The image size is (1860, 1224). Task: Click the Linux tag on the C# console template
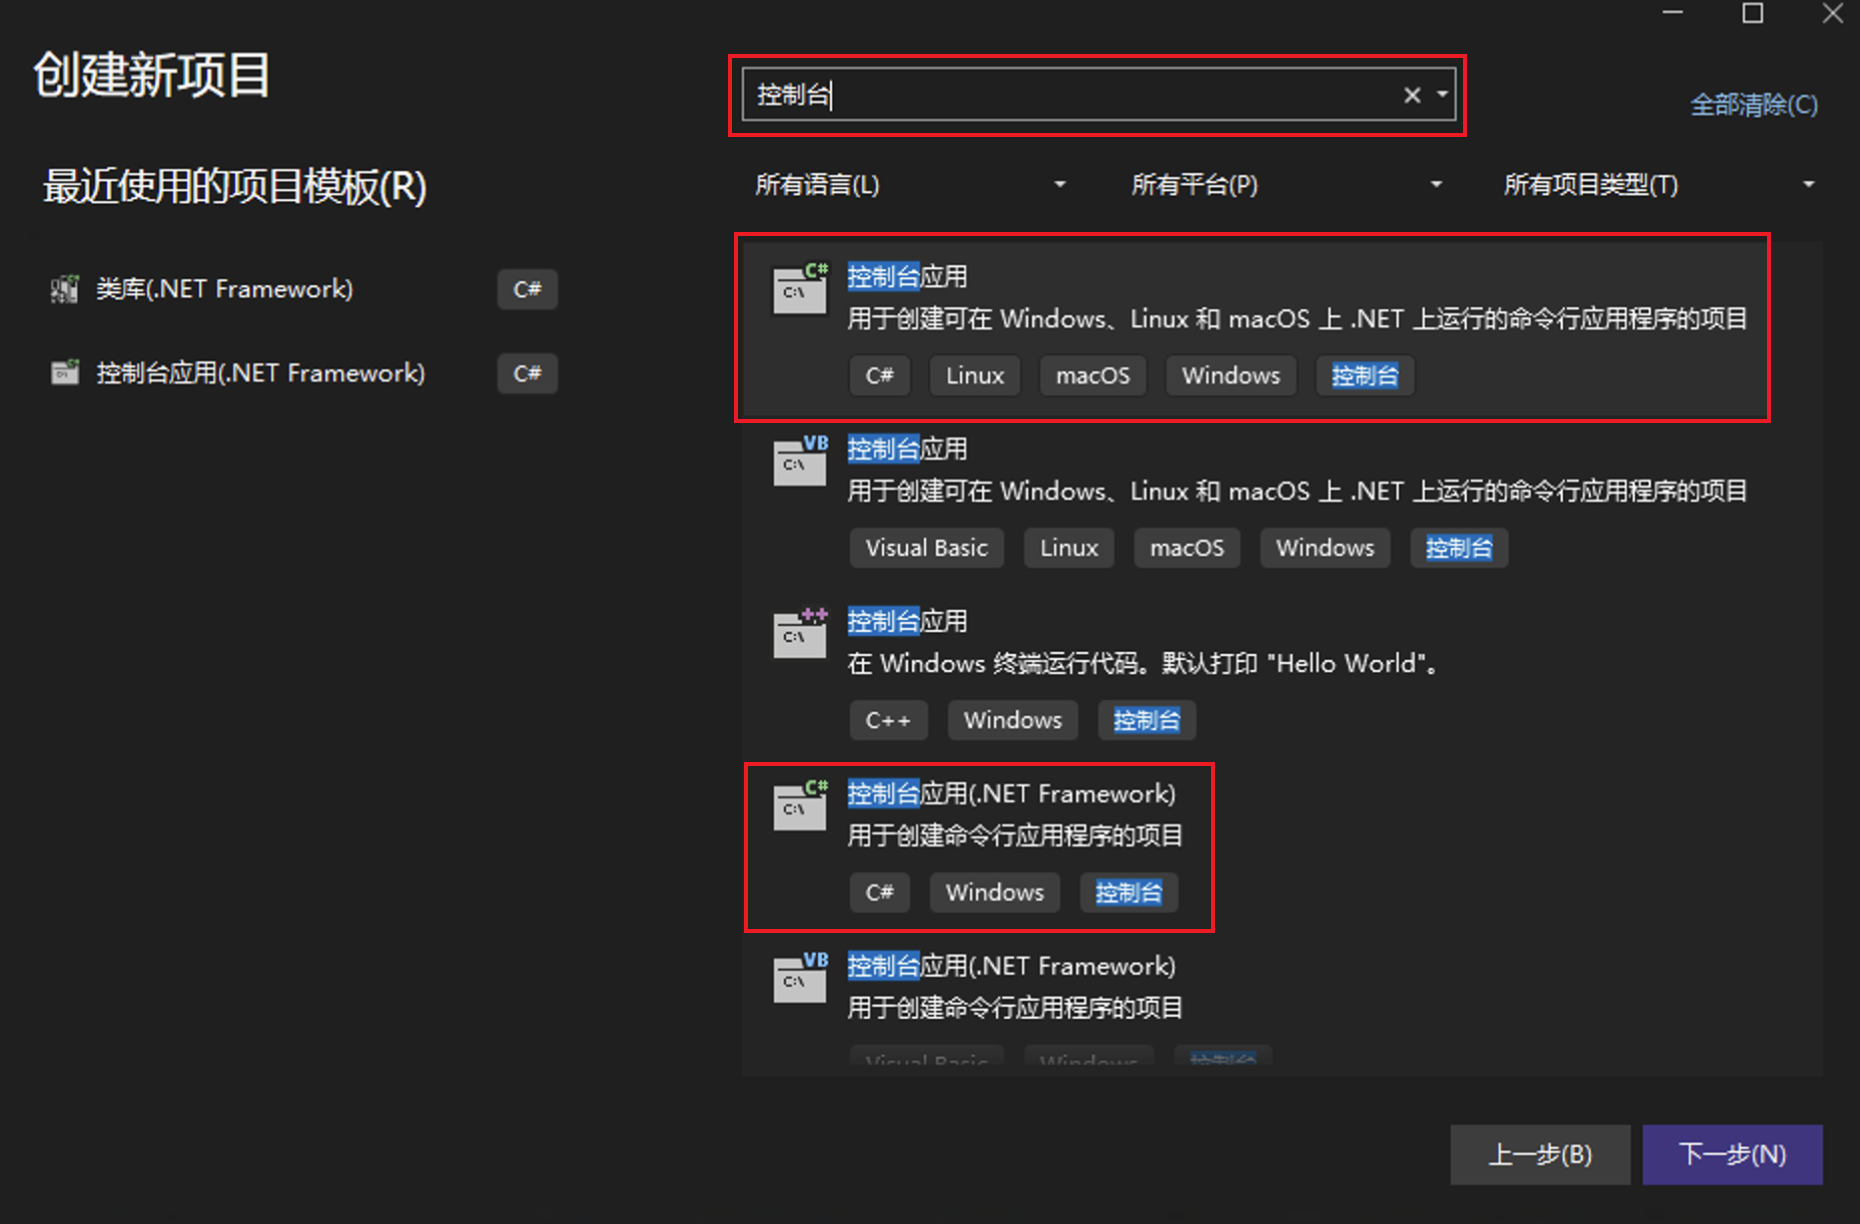tap(974, 375)
